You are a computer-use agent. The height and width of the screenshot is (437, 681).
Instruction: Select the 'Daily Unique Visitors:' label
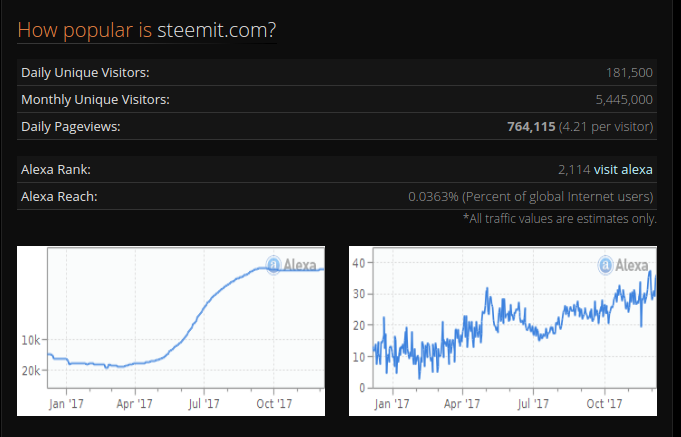click(x=85, y=73)
